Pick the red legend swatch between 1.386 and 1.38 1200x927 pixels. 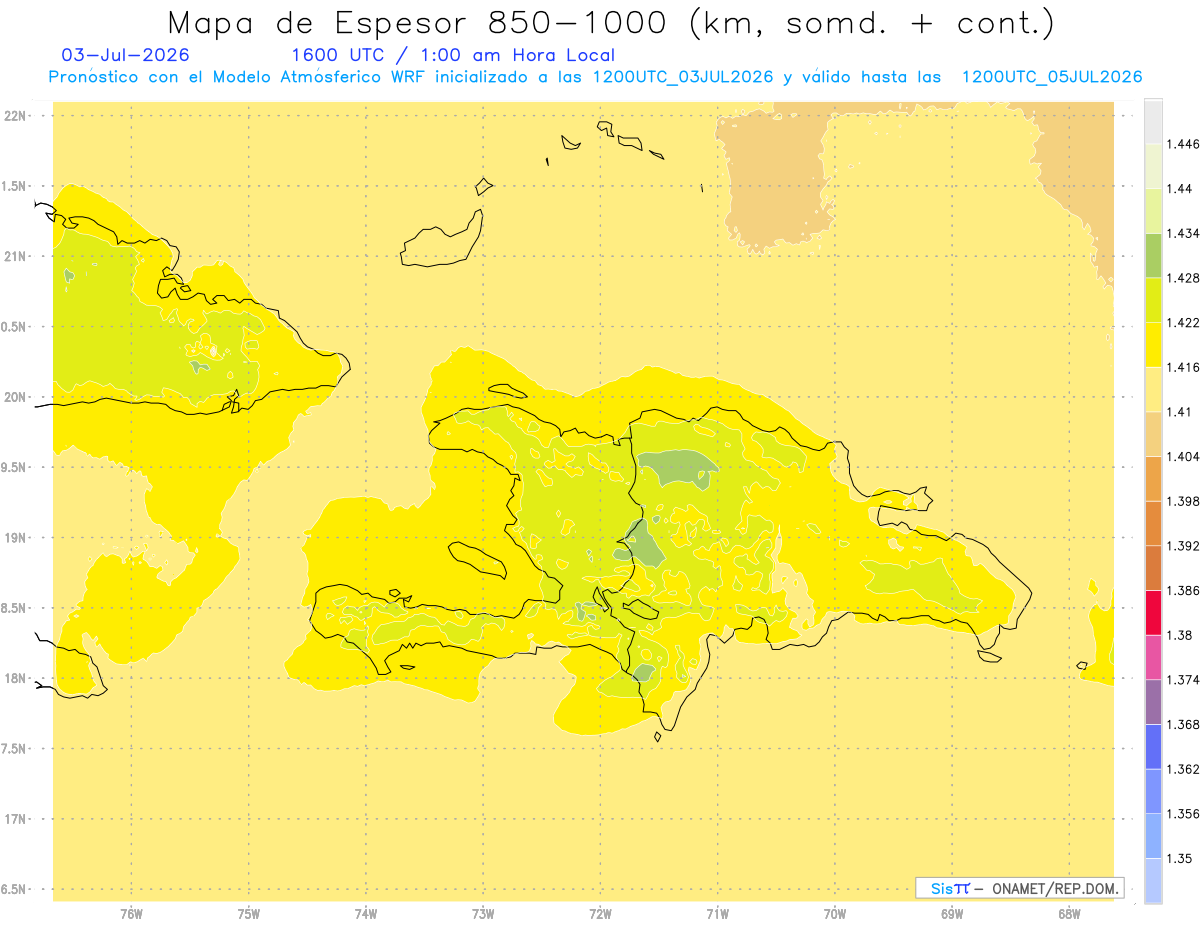pyautogui.click(x=1153, y=613)
